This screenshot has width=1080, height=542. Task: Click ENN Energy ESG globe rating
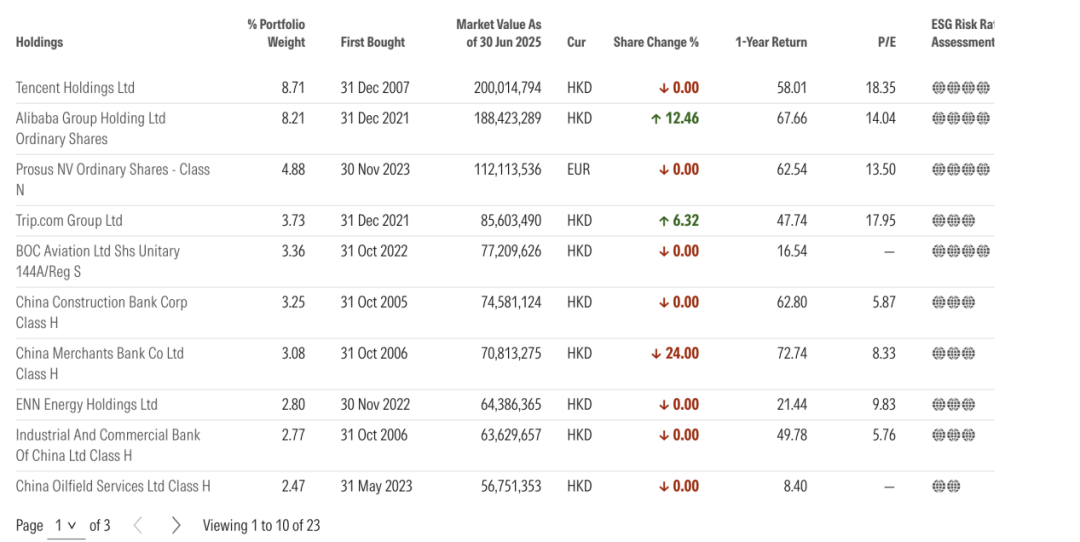tap(953, 405)
